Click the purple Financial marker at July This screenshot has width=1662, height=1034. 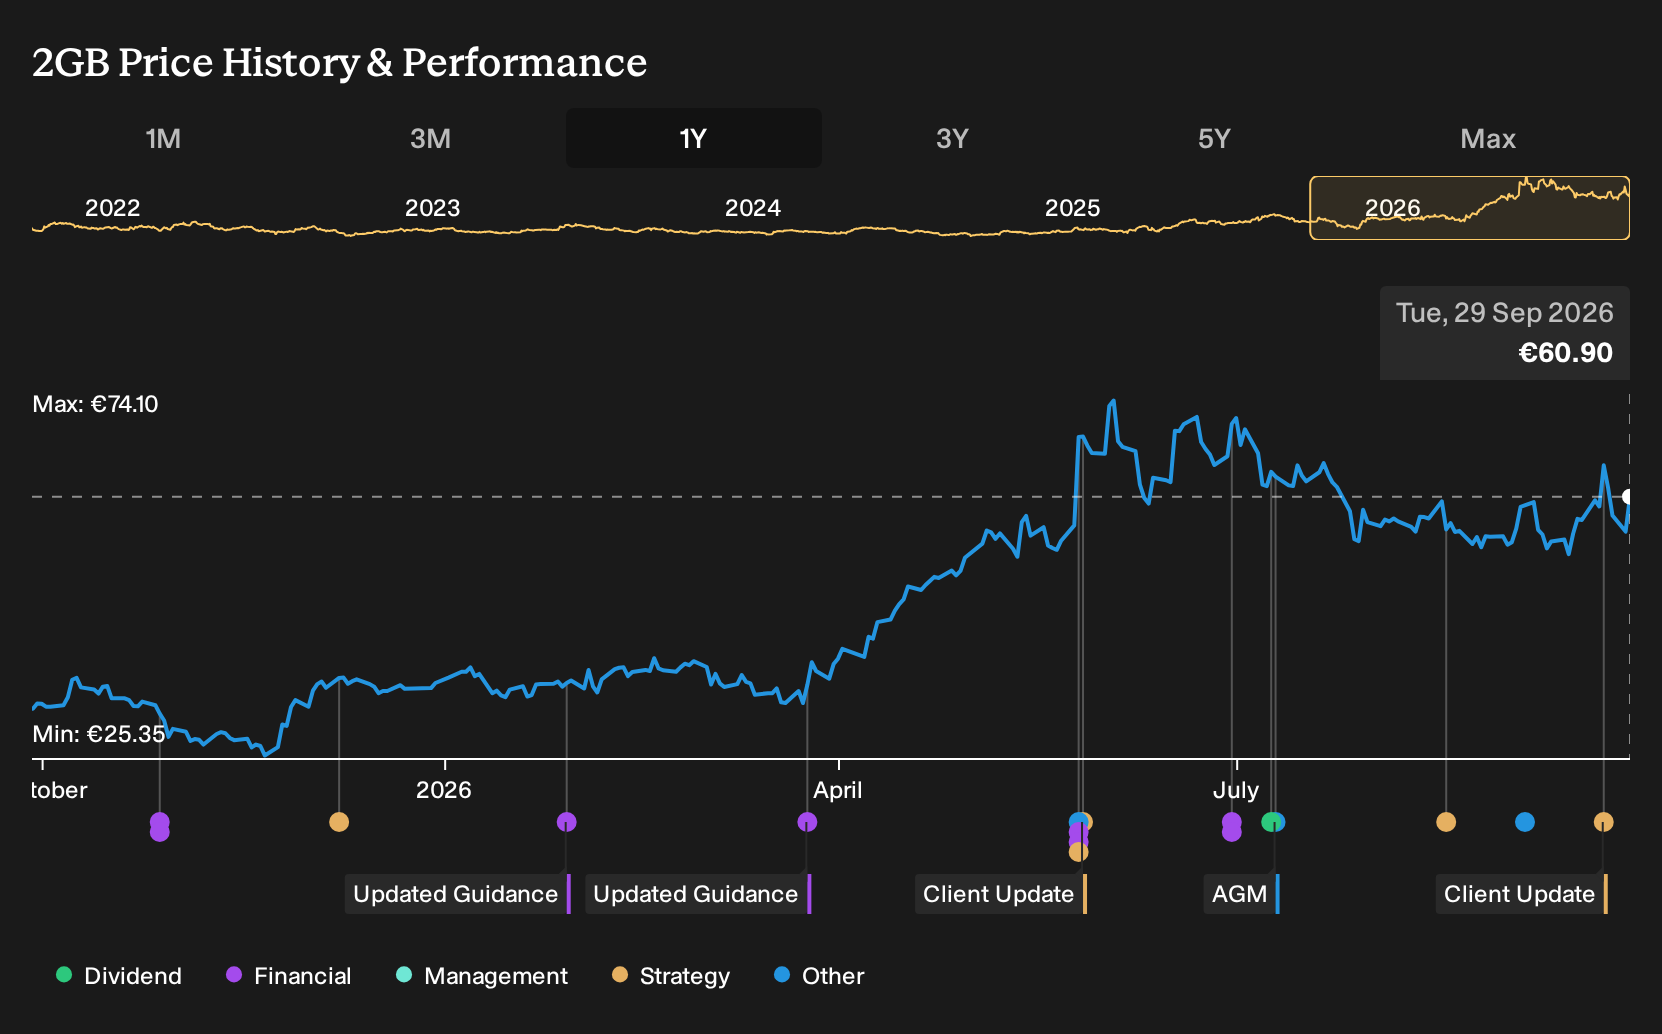(x=1231, y=827)
